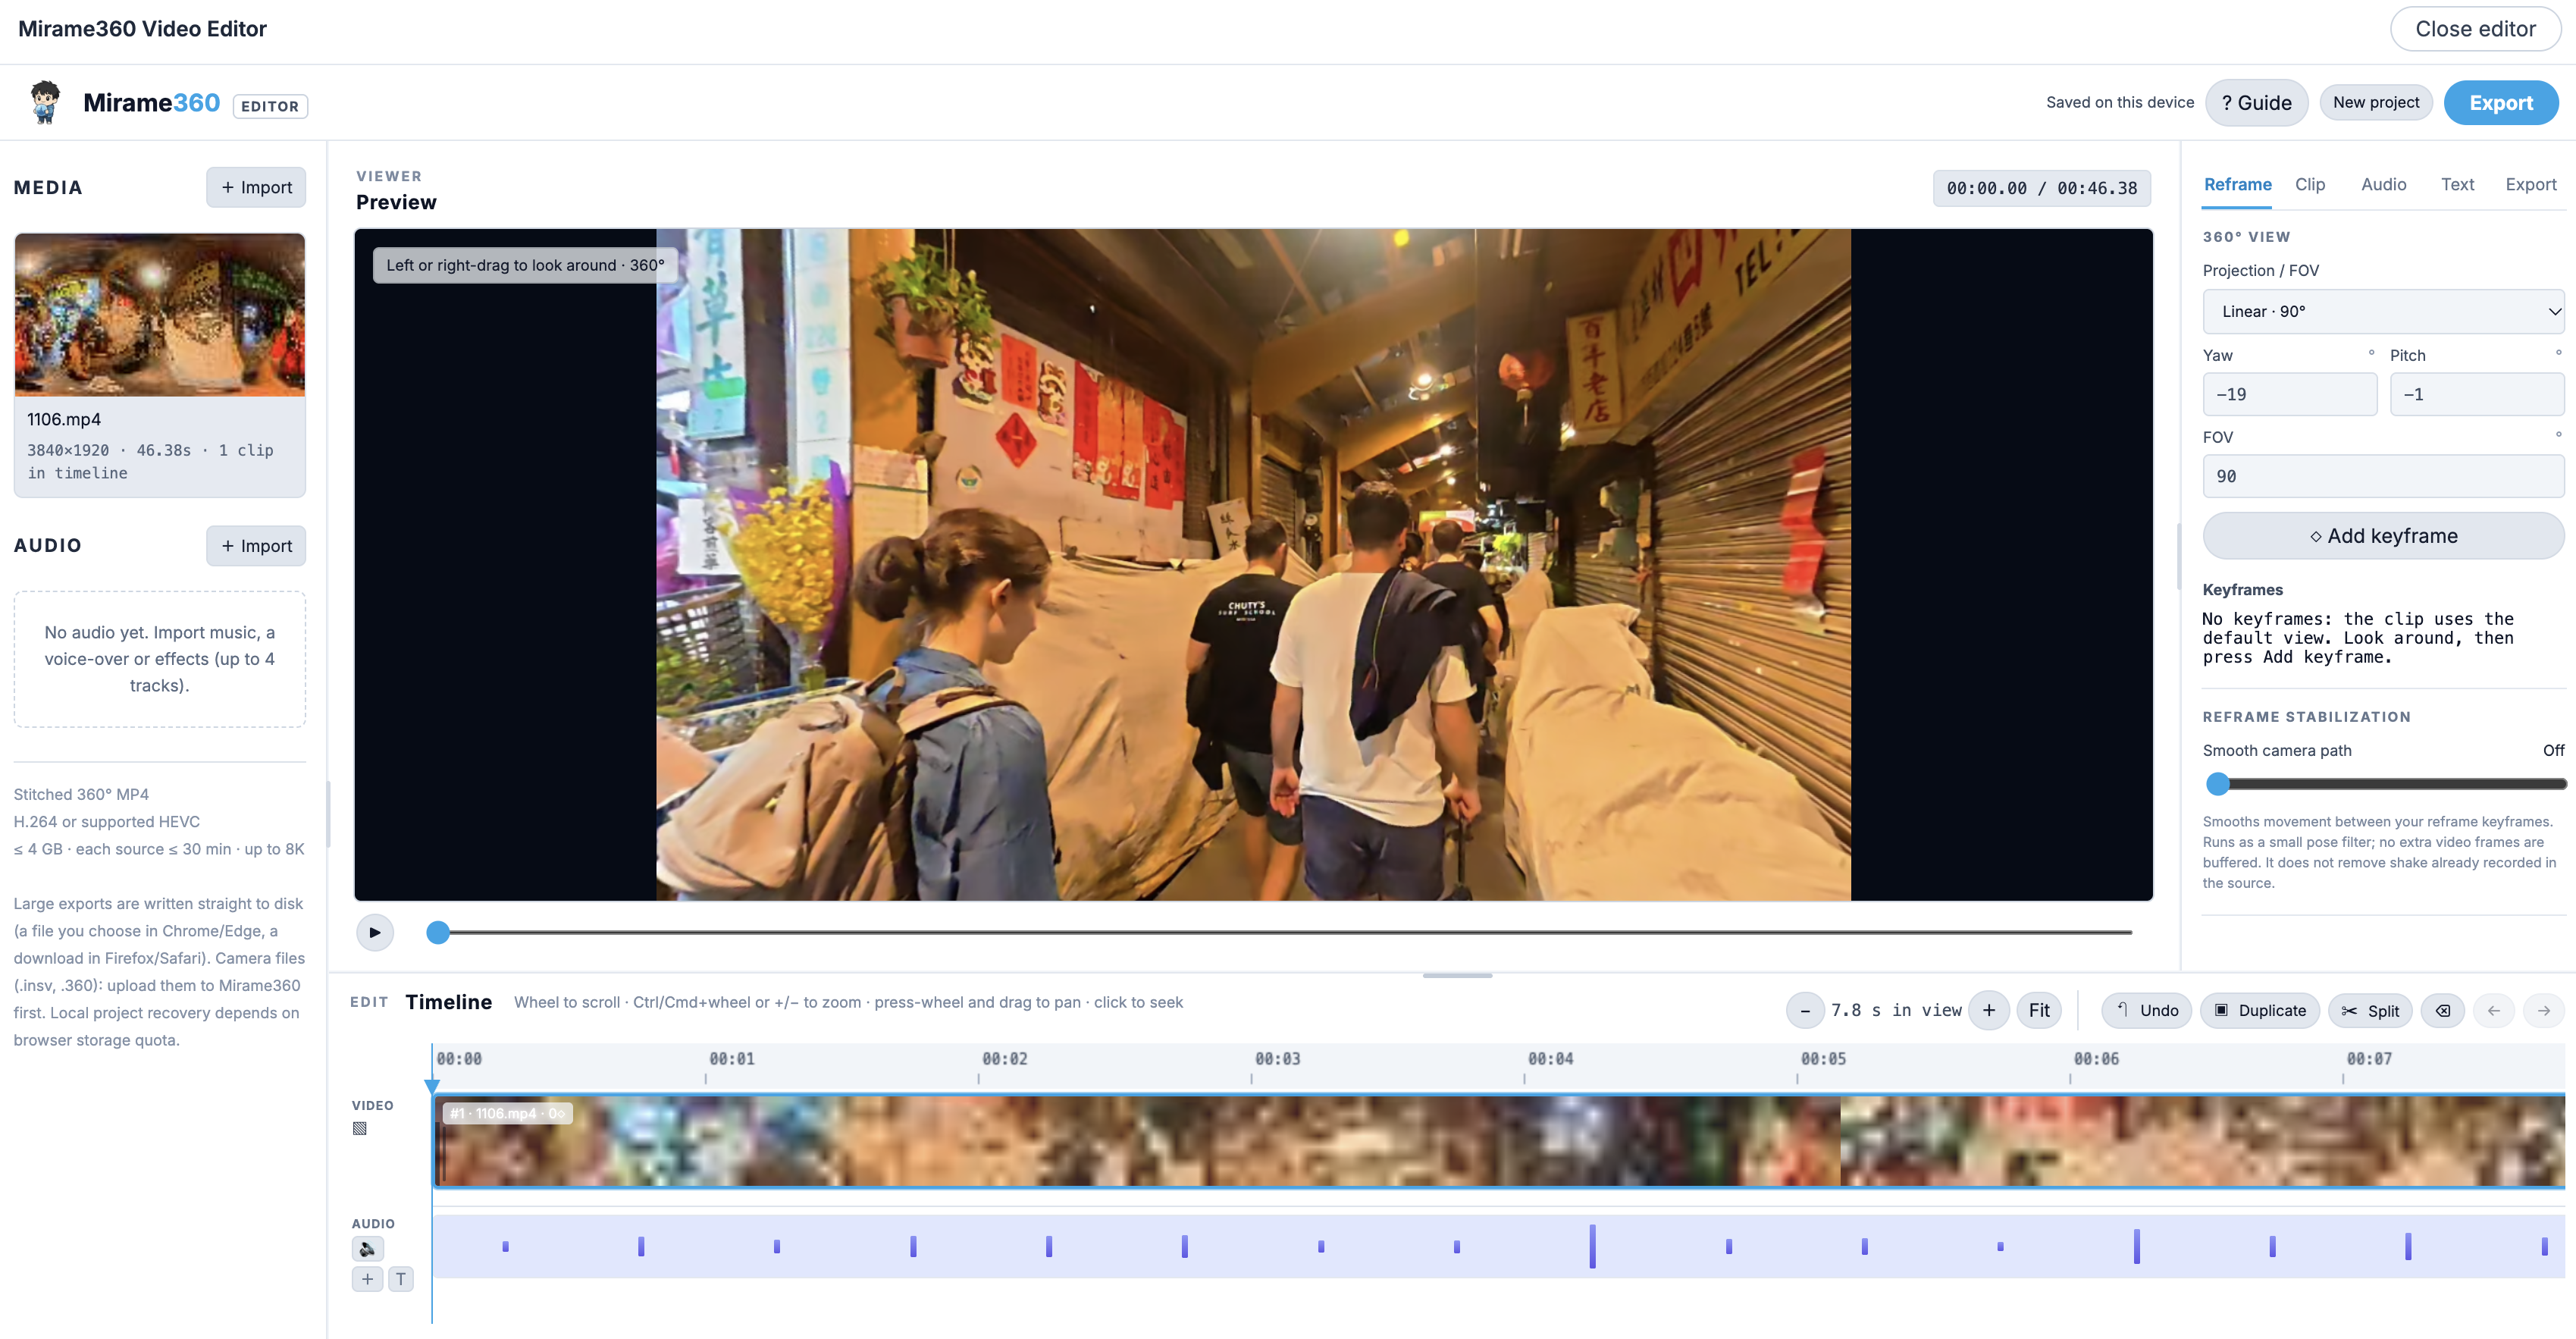Click the Mirame360 mascot logo
Image resolution: width=2576 pixels, height=1339 pixels.
pos(45,102)
